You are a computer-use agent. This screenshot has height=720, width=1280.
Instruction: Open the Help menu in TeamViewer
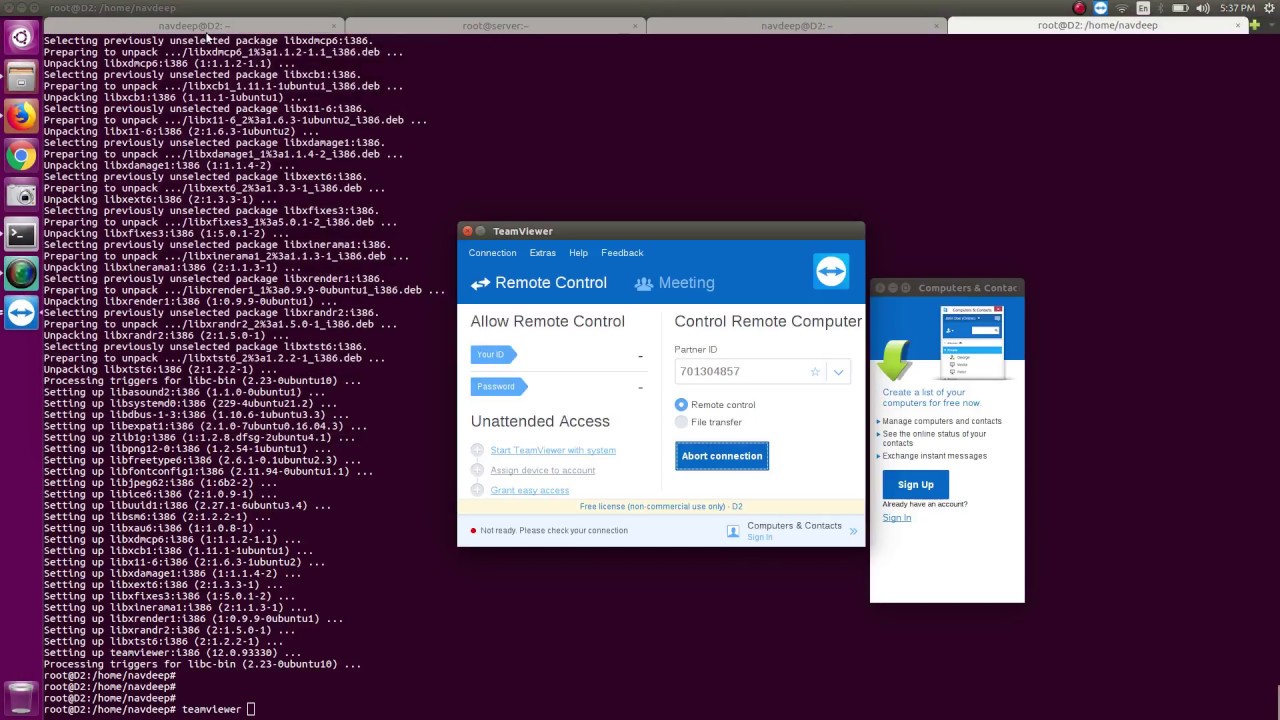[x=578, y=253]
